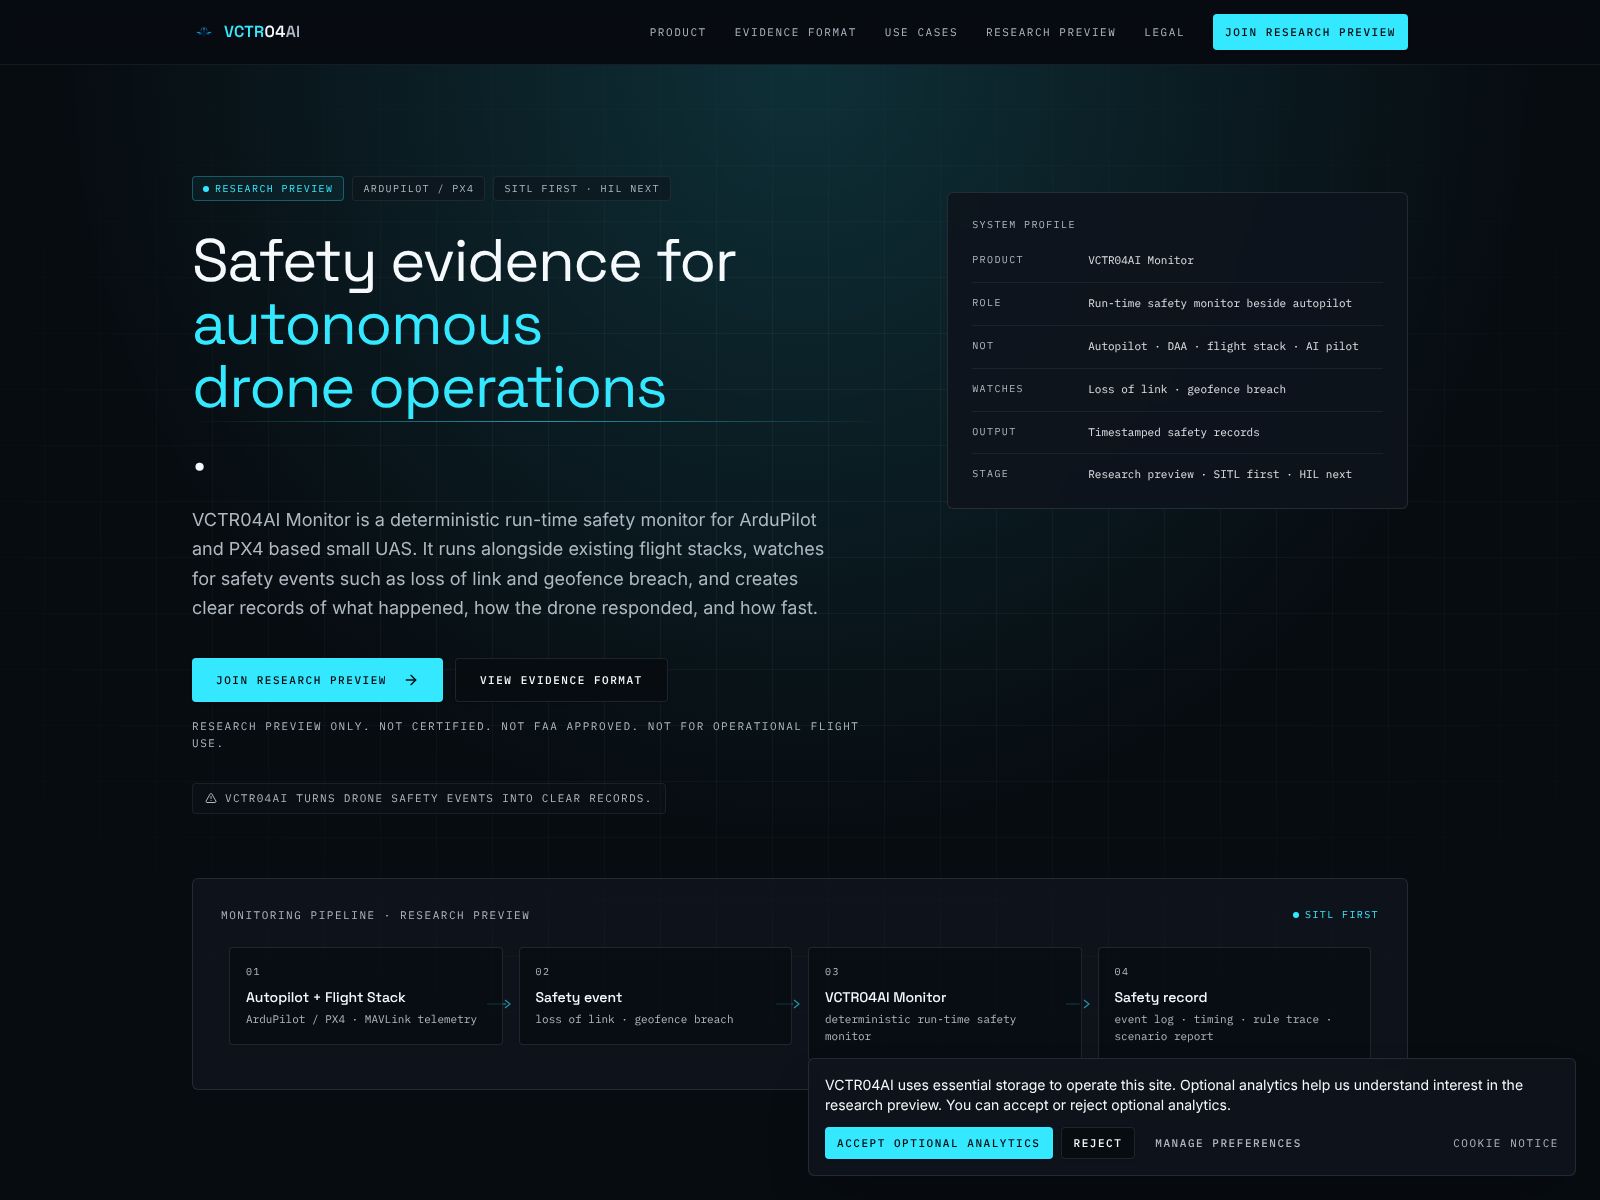Select the Safety event pipeline card
This screenshot has width=1600, height=1200.
click(655, 996)
